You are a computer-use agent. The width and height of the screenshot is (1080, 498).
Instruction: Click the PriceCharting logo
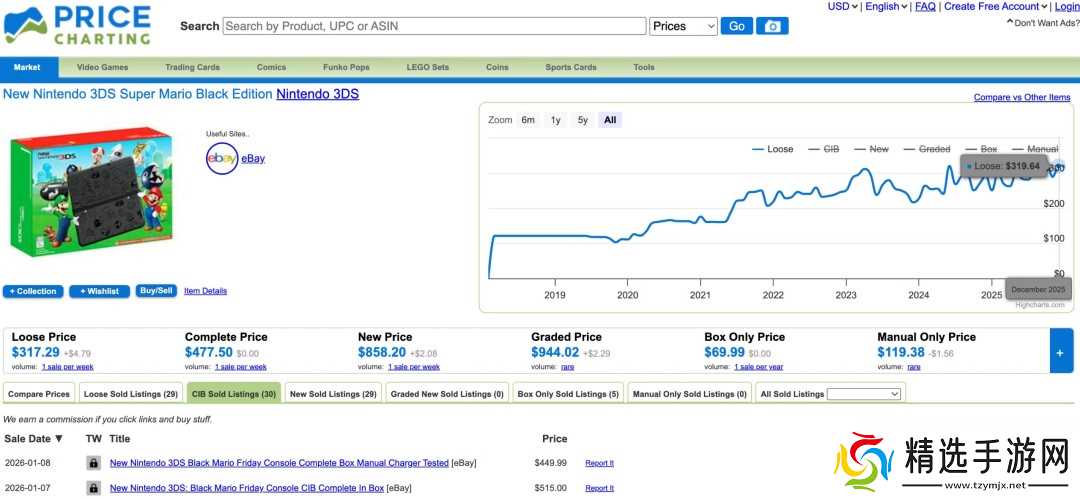pos(78,26)
